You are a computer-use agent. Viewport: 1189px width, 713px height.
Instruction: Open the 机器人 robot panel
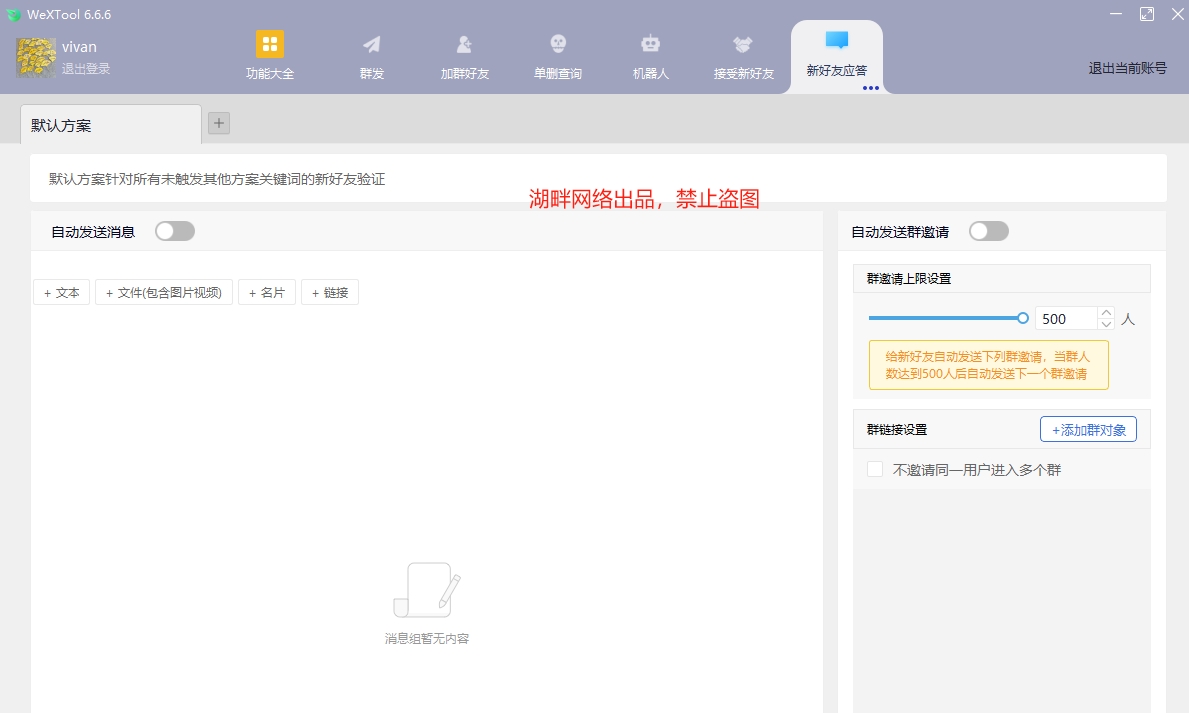650,55
